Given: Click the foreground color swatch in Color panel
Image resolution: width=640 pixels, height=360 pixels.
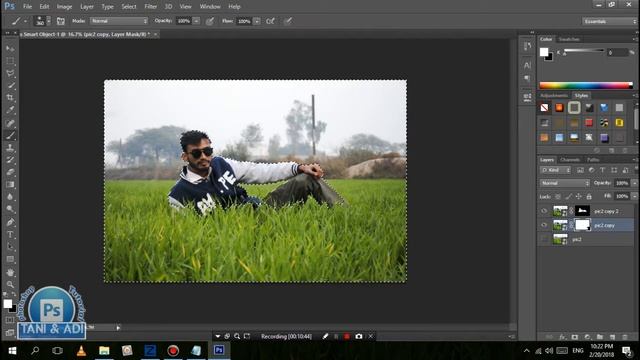Looking at the screenshot, I should tap(544, 52).
